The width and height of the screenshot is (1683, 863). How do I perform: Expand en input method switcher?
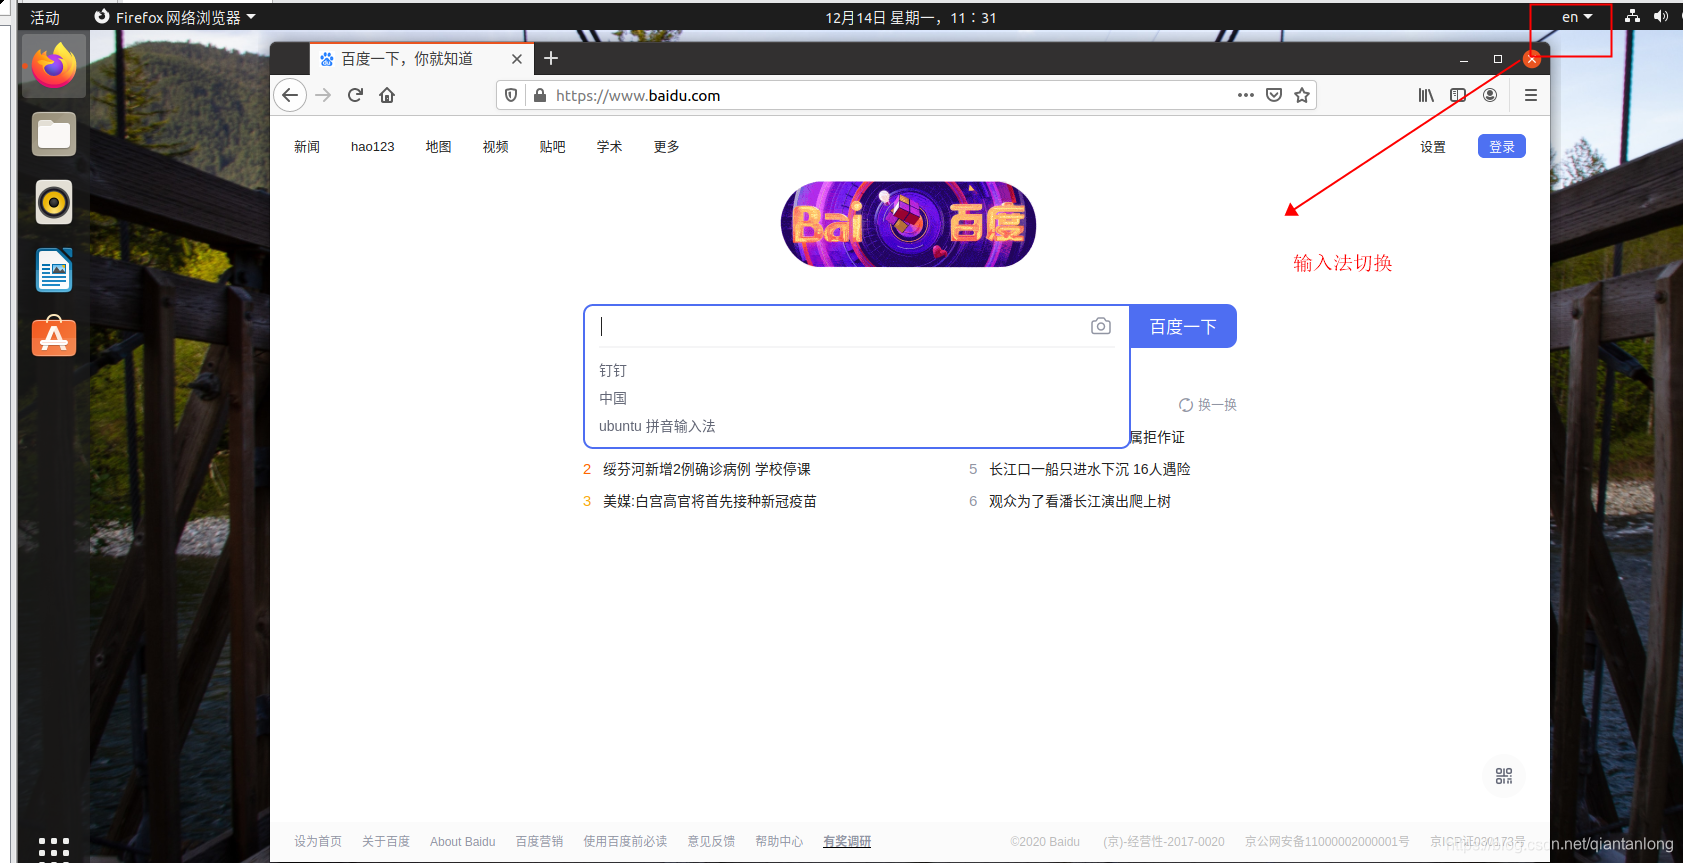(x=1577, y=17)
